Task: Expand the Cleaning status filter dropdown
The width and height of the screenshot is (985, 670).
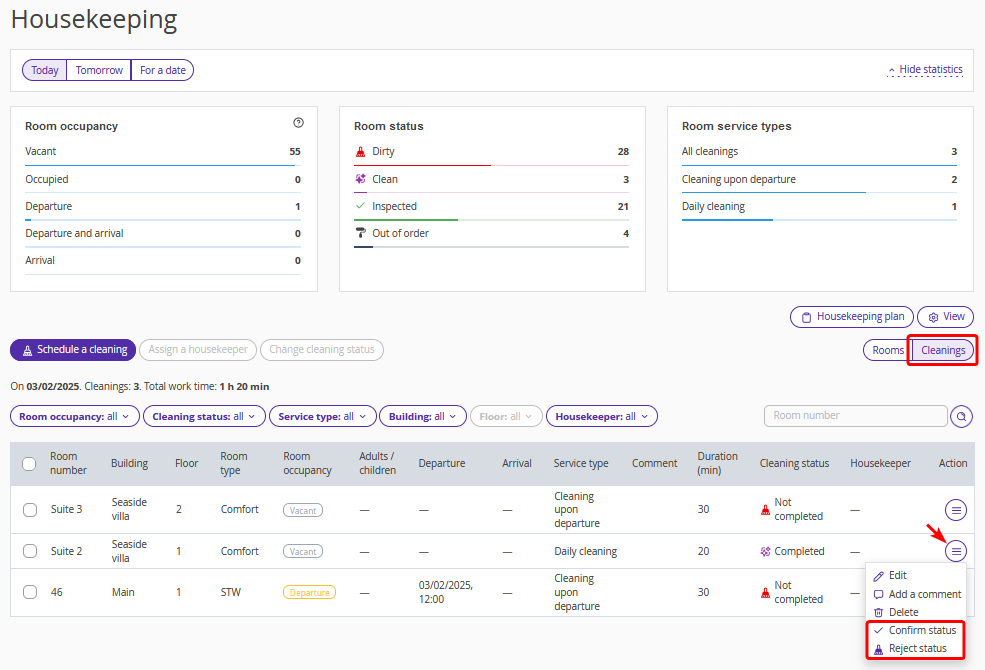Action: pyautogui.click(x=203, y=416)
